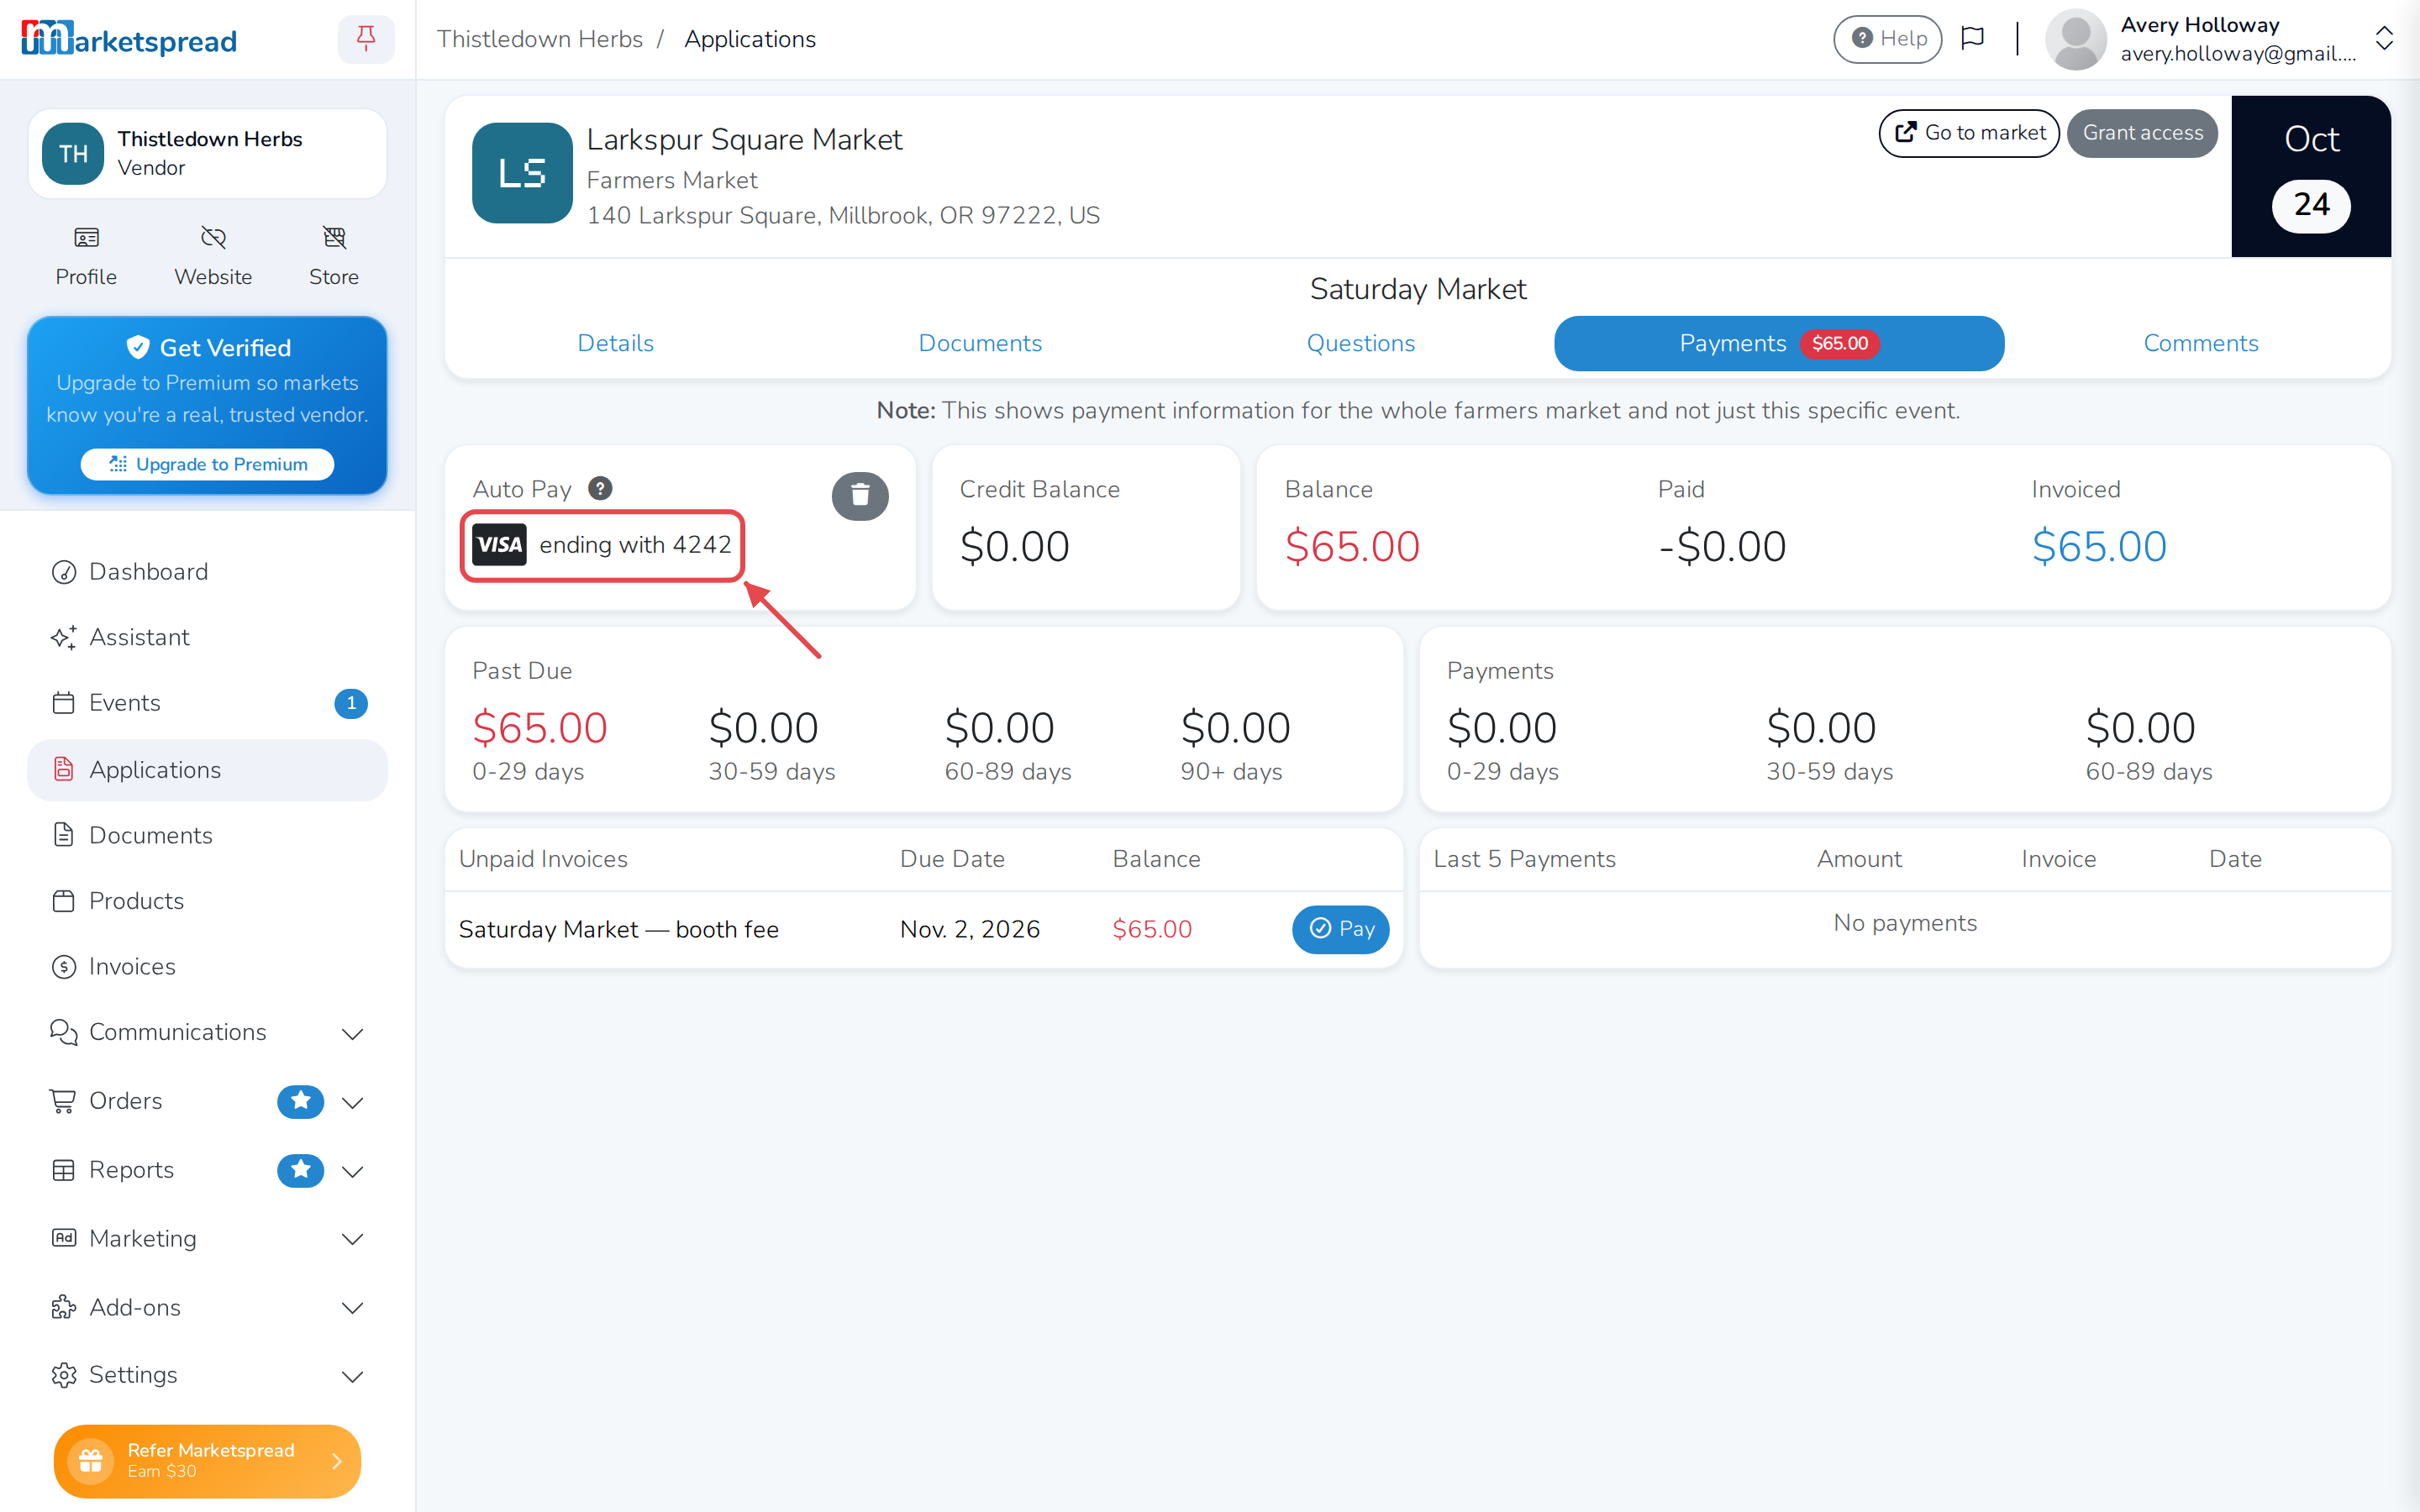The image size is (2420, 1512).
Task: Pay the Saturday Market booth fee invoice
Action: pyautogui.click(x=1340, y=929)
